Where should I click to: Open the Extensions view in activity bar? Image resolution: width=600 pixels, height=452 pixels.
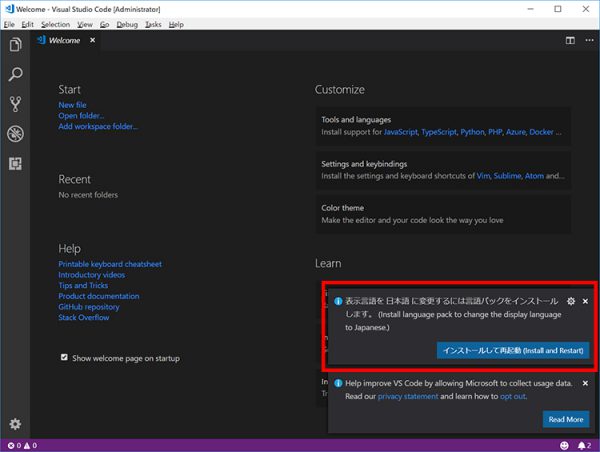15,164
